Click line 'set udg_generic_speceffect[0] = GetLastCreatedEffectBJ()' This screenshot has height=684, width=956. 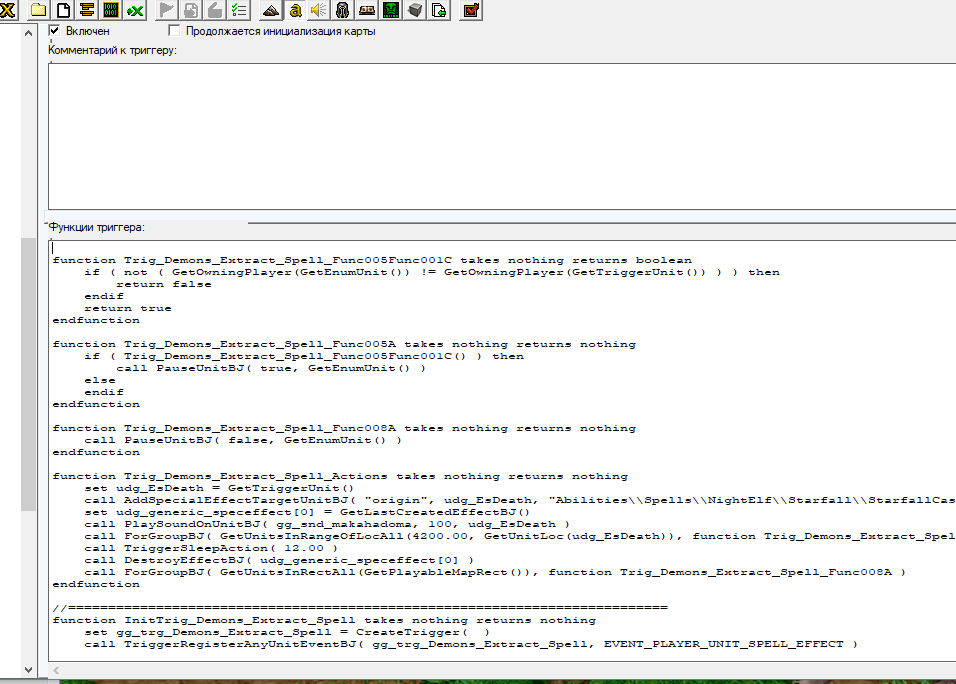(307, 512)
